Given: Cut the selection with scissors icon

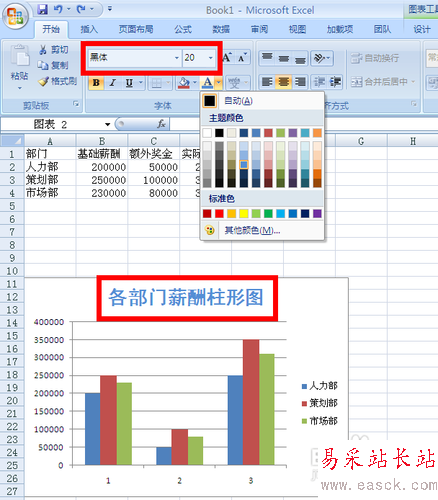Looking at the screenshot, I should click(54, 50).
